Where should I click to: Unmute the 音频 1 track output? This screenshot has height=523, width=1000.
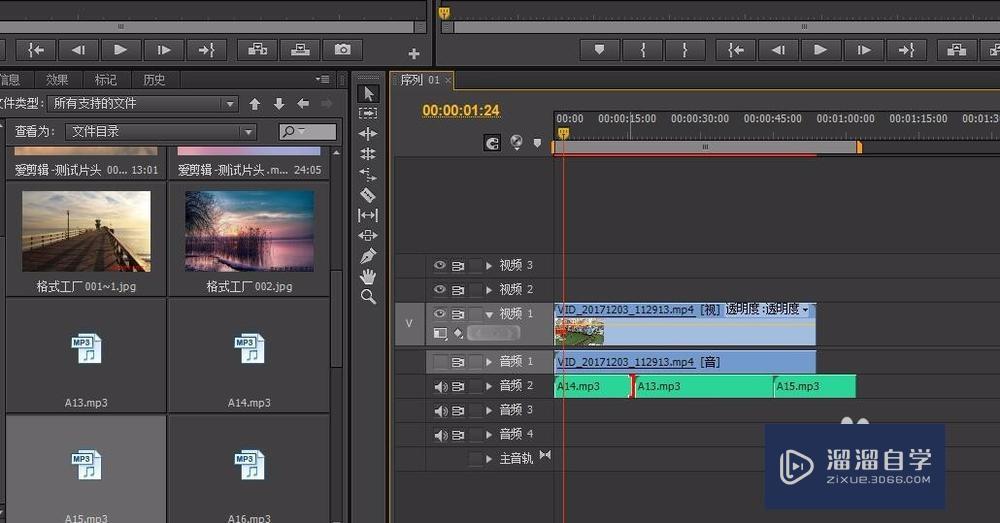(x=440, y=362)
